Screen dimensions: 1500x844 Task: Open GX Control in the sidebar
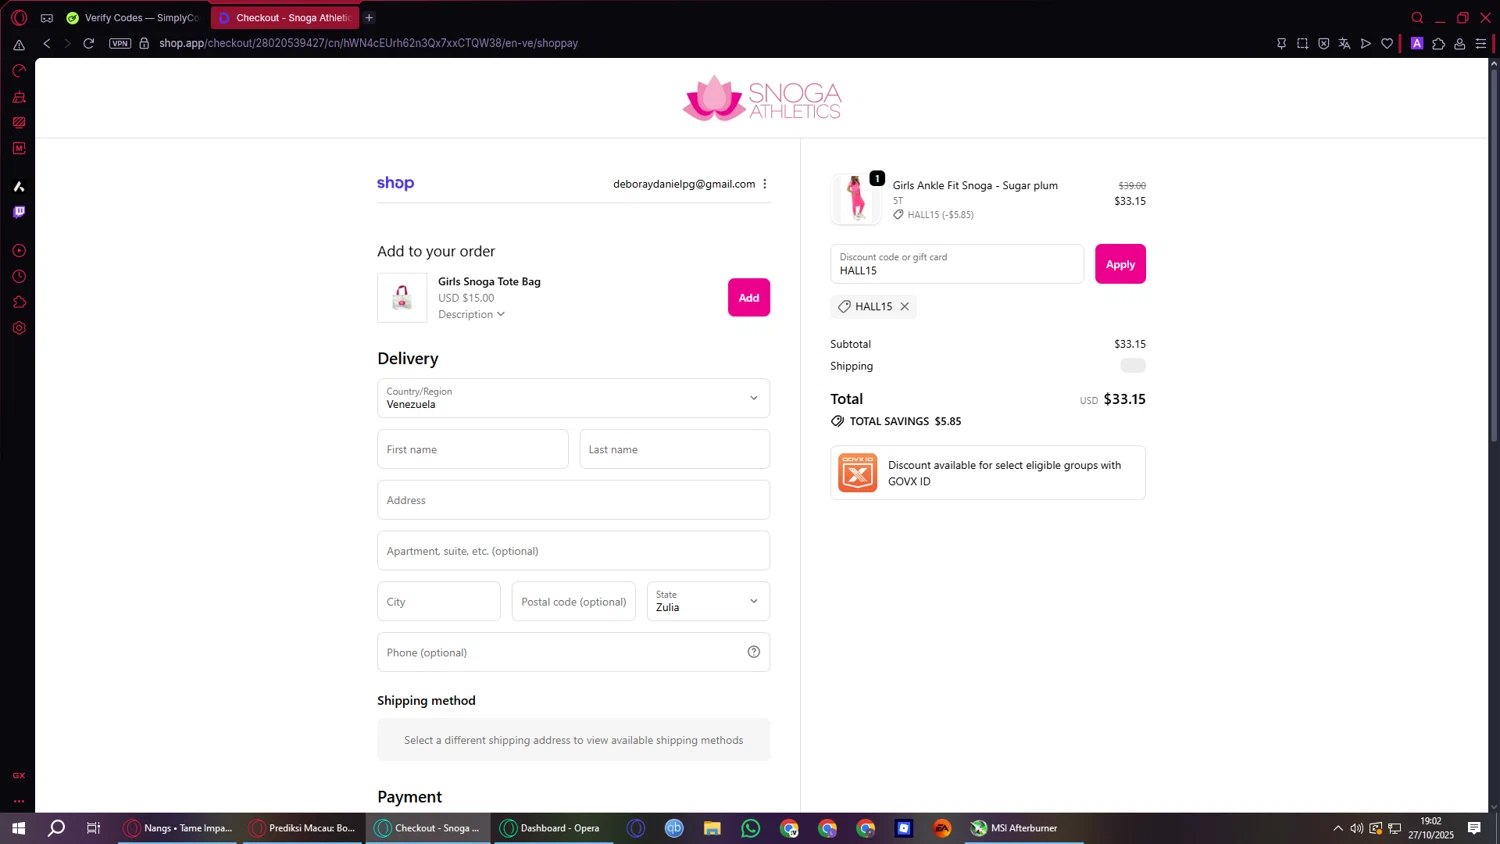coord(19,71)
